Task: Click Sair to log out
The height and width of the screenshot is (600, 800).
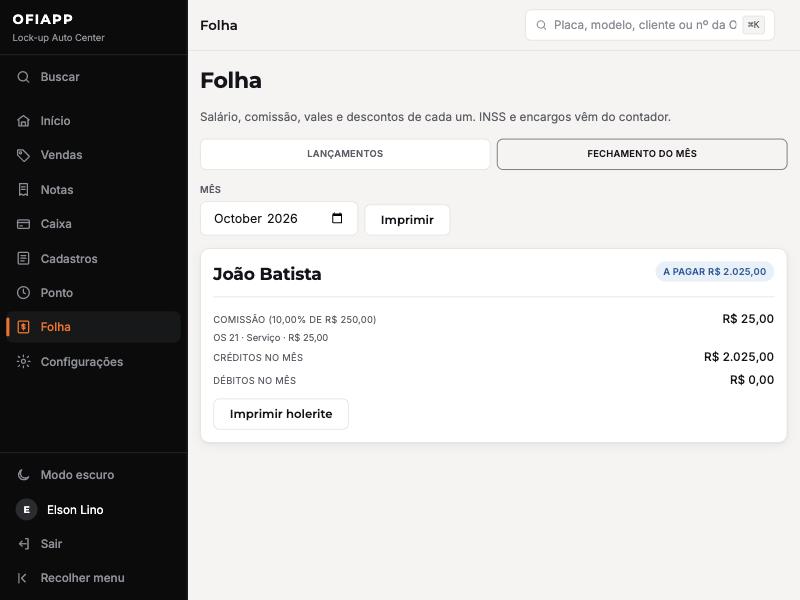Action: pos(93,544)
